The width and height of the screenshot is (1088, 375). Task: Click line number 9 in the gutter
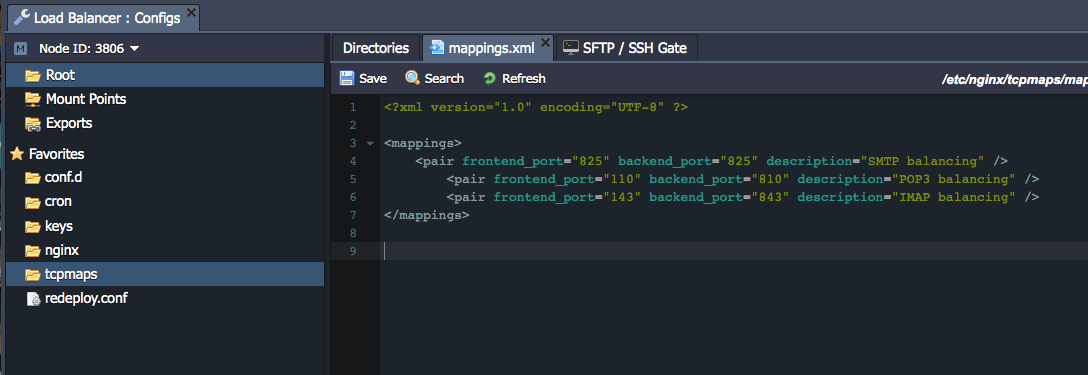(x=353, y=251)
